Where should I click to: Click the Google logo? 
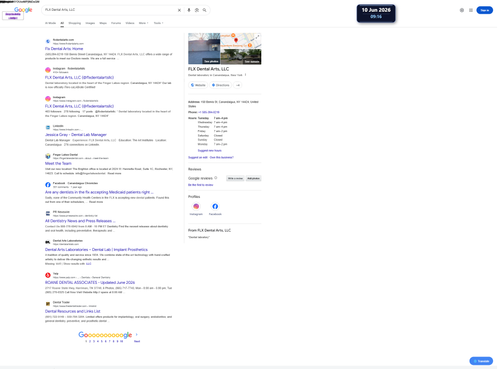tap(23, 10)
